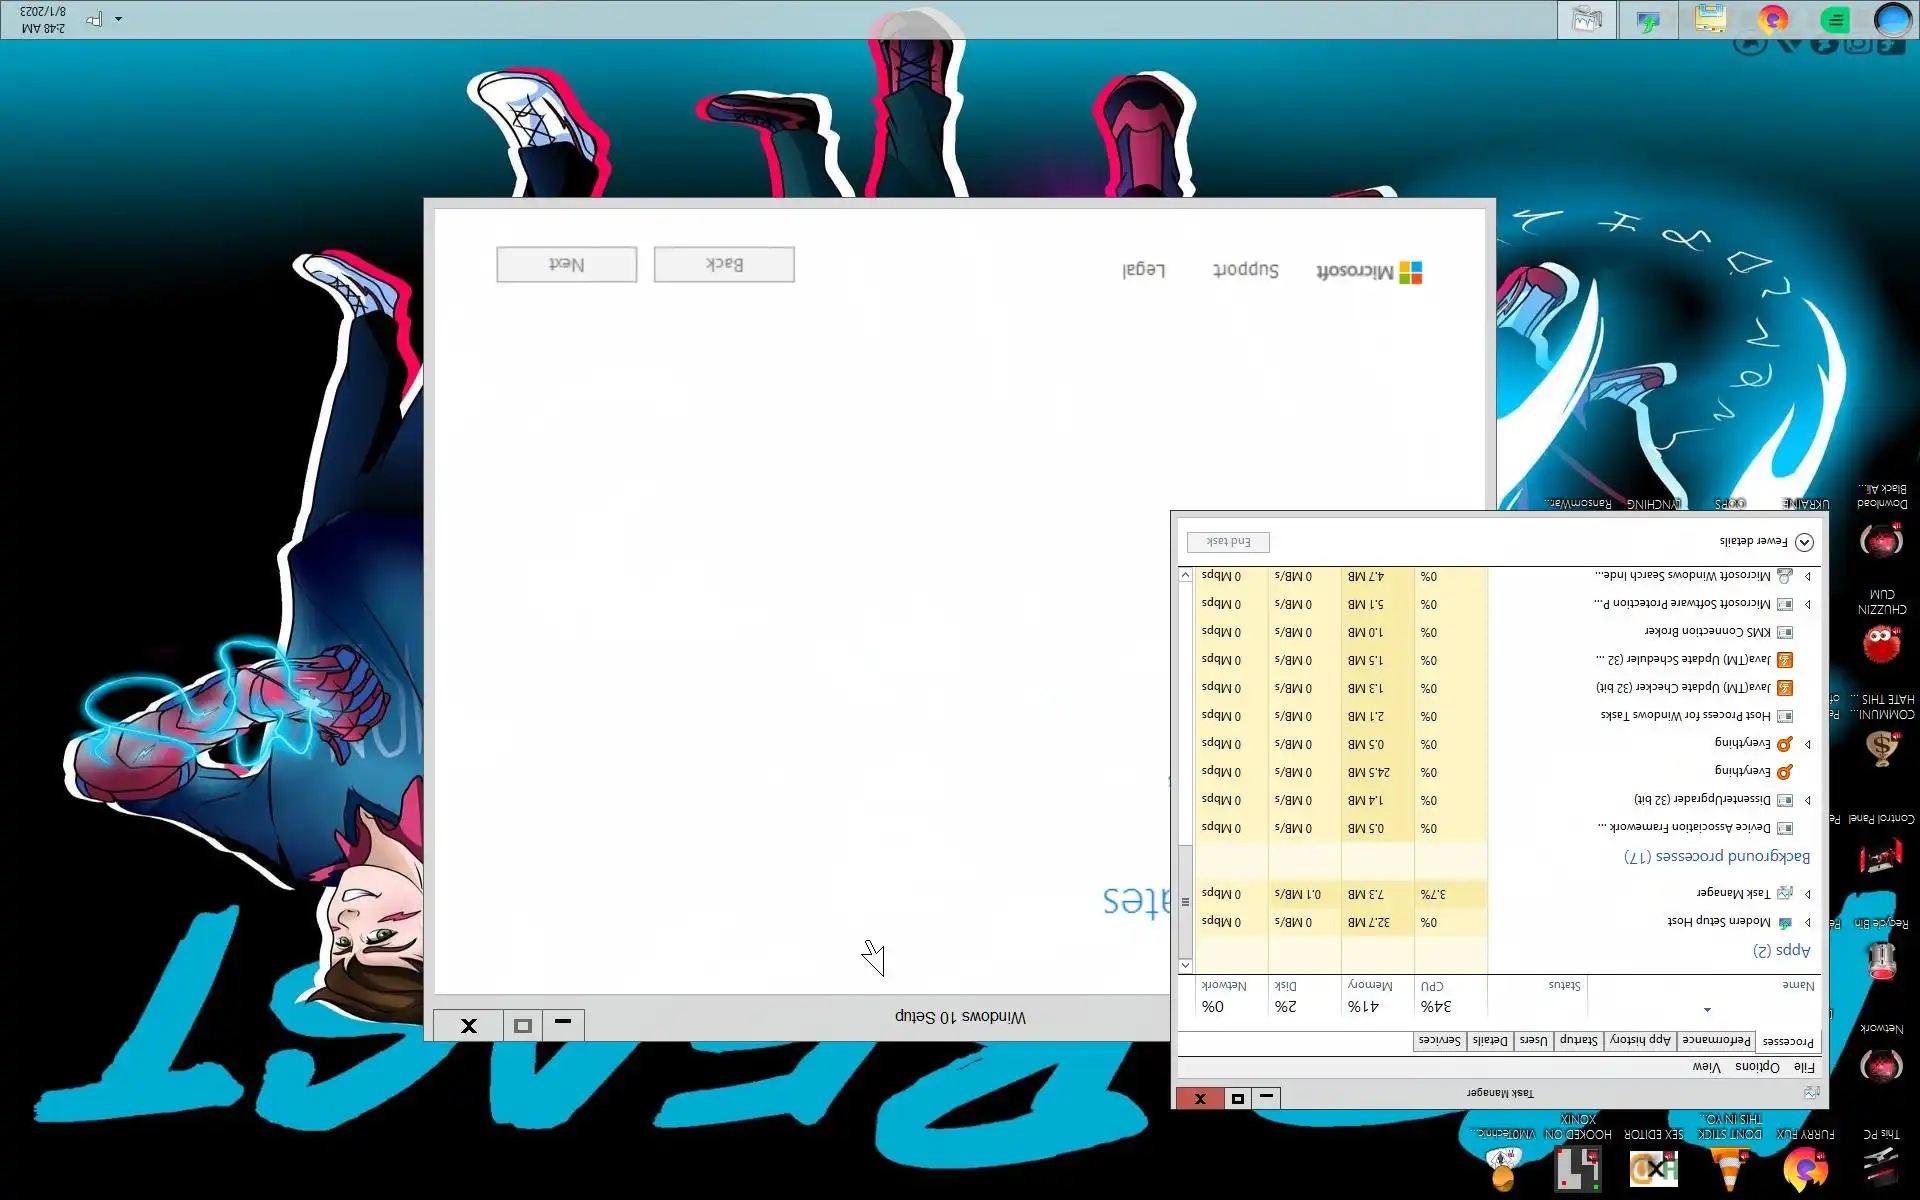Click the speaker volume tray icon
This screenshot has width=1920, height=1200.
tap(94, 19)
